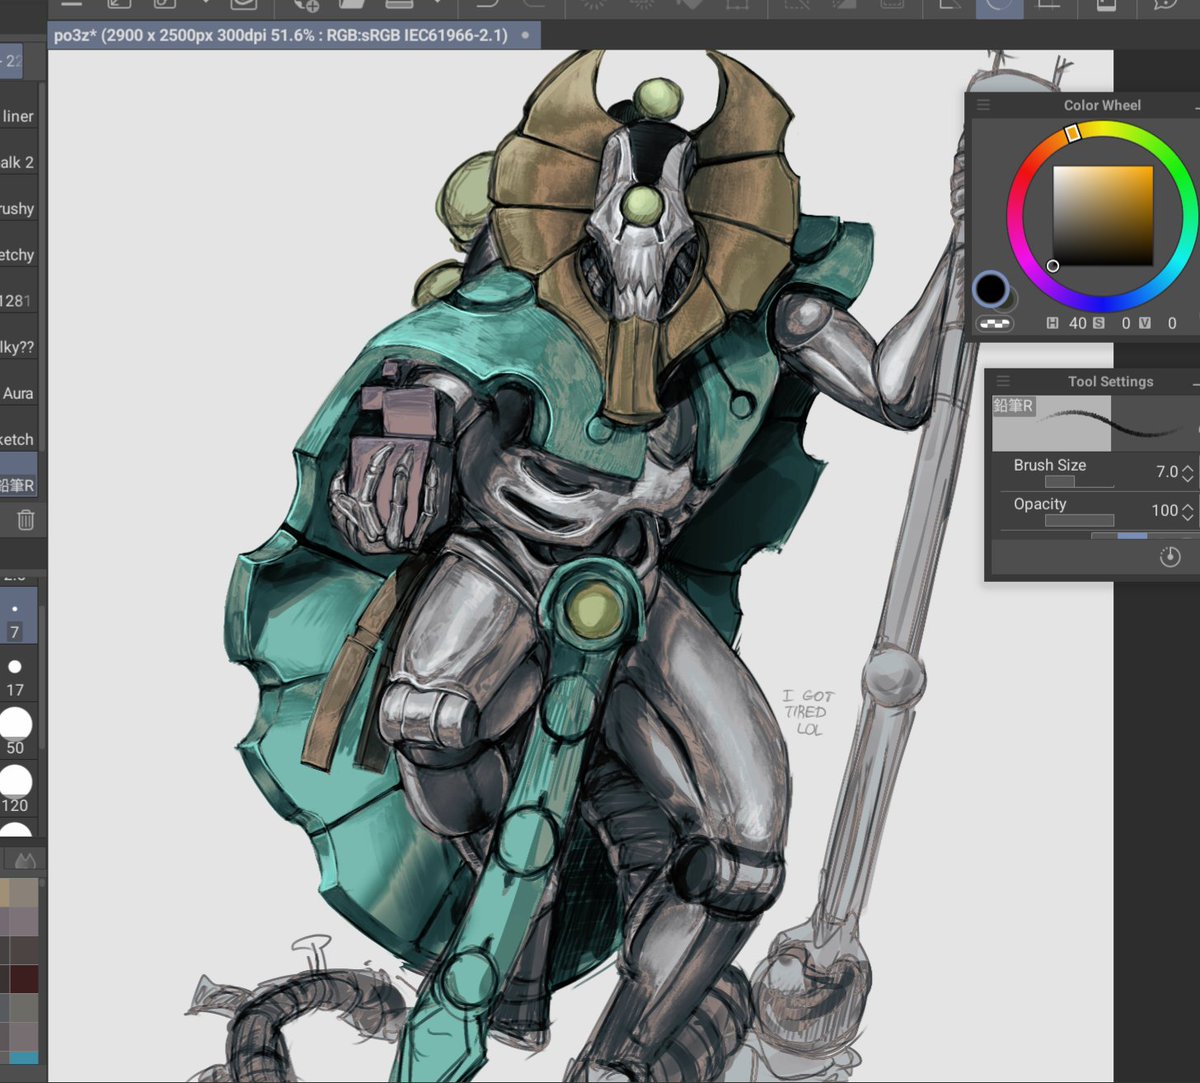Click the Color Wheel panel title
Image resolution: width=1200 pixels, height=1083 pixels.
(1102, 105)
